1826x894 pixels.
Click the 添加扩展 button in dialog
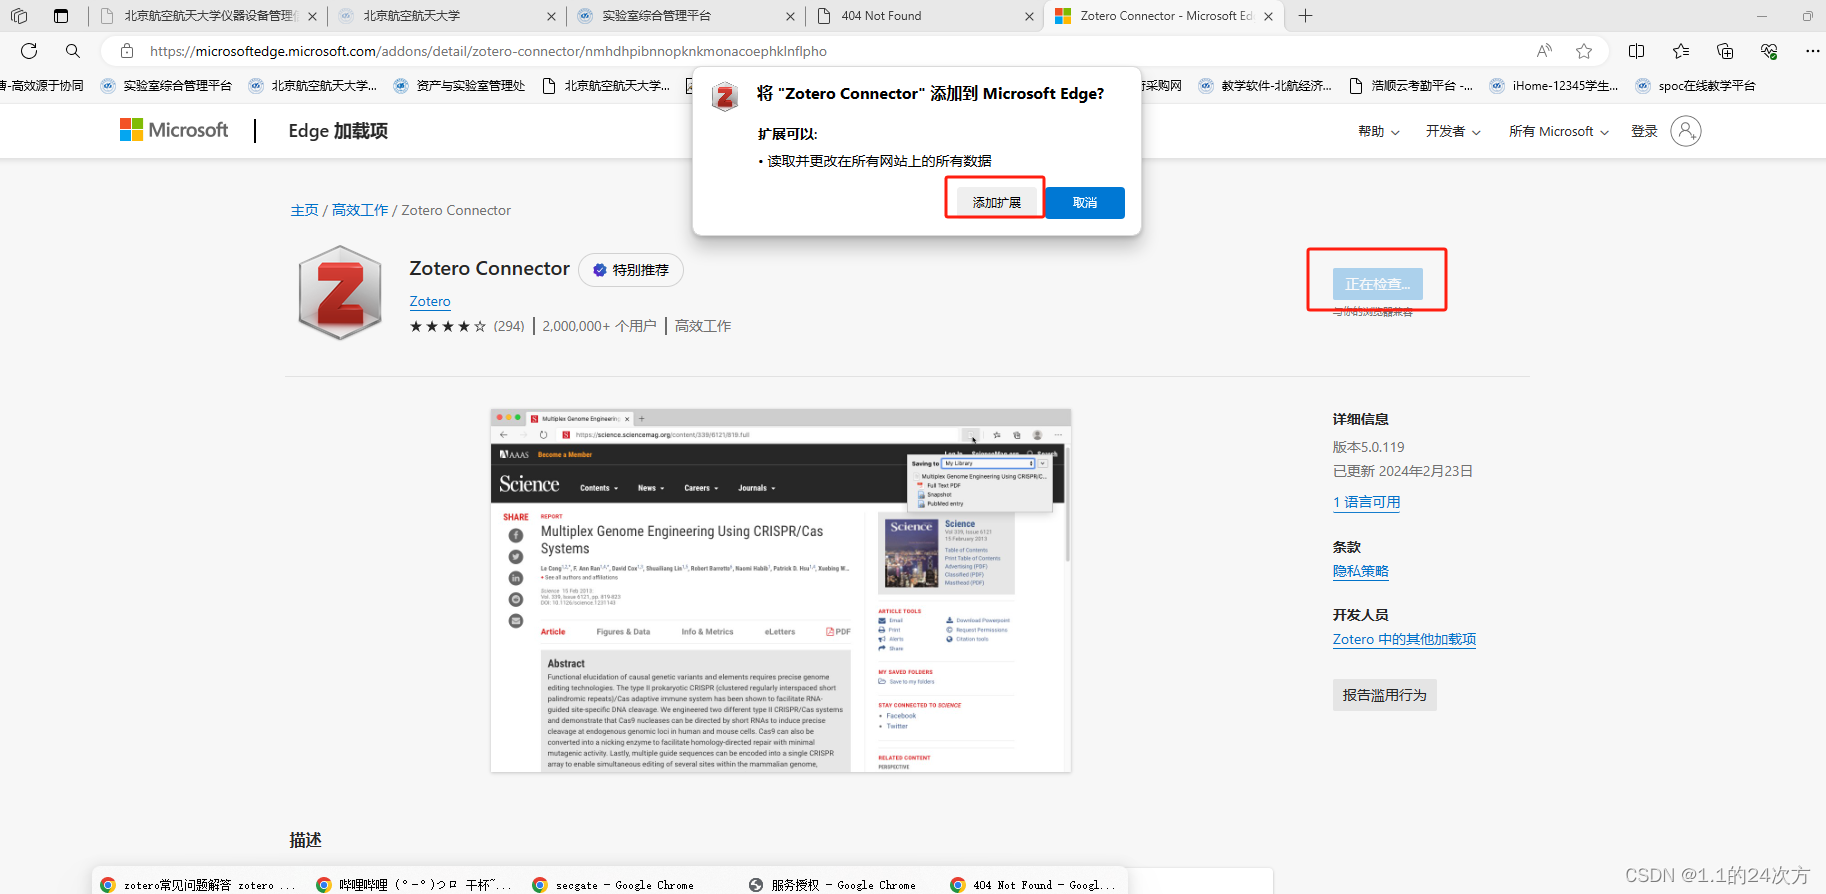click(x=996, y=202)
